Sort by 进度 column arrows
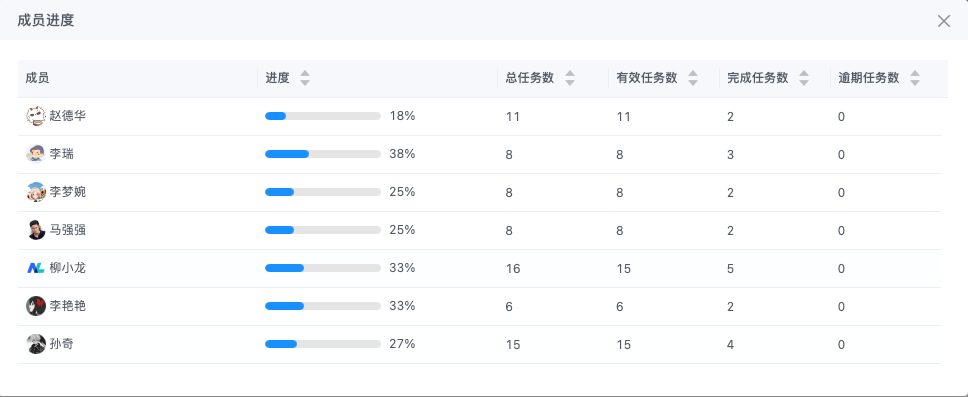Screen dimensions: 968x397 click(304, 78)
